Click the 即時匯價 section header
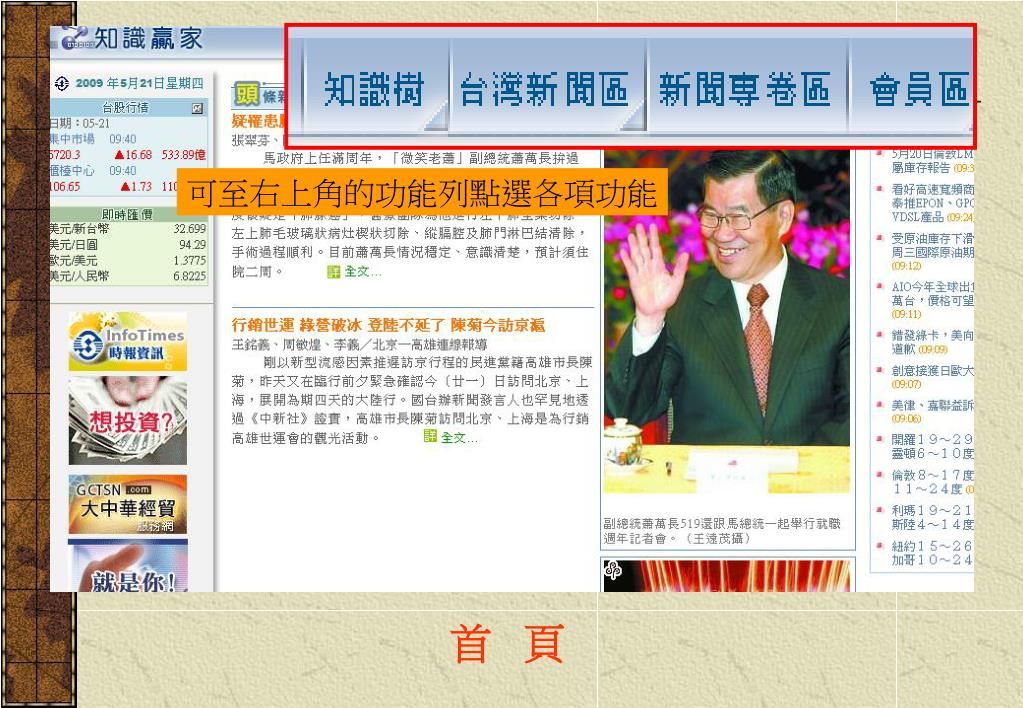 (128, 214)
